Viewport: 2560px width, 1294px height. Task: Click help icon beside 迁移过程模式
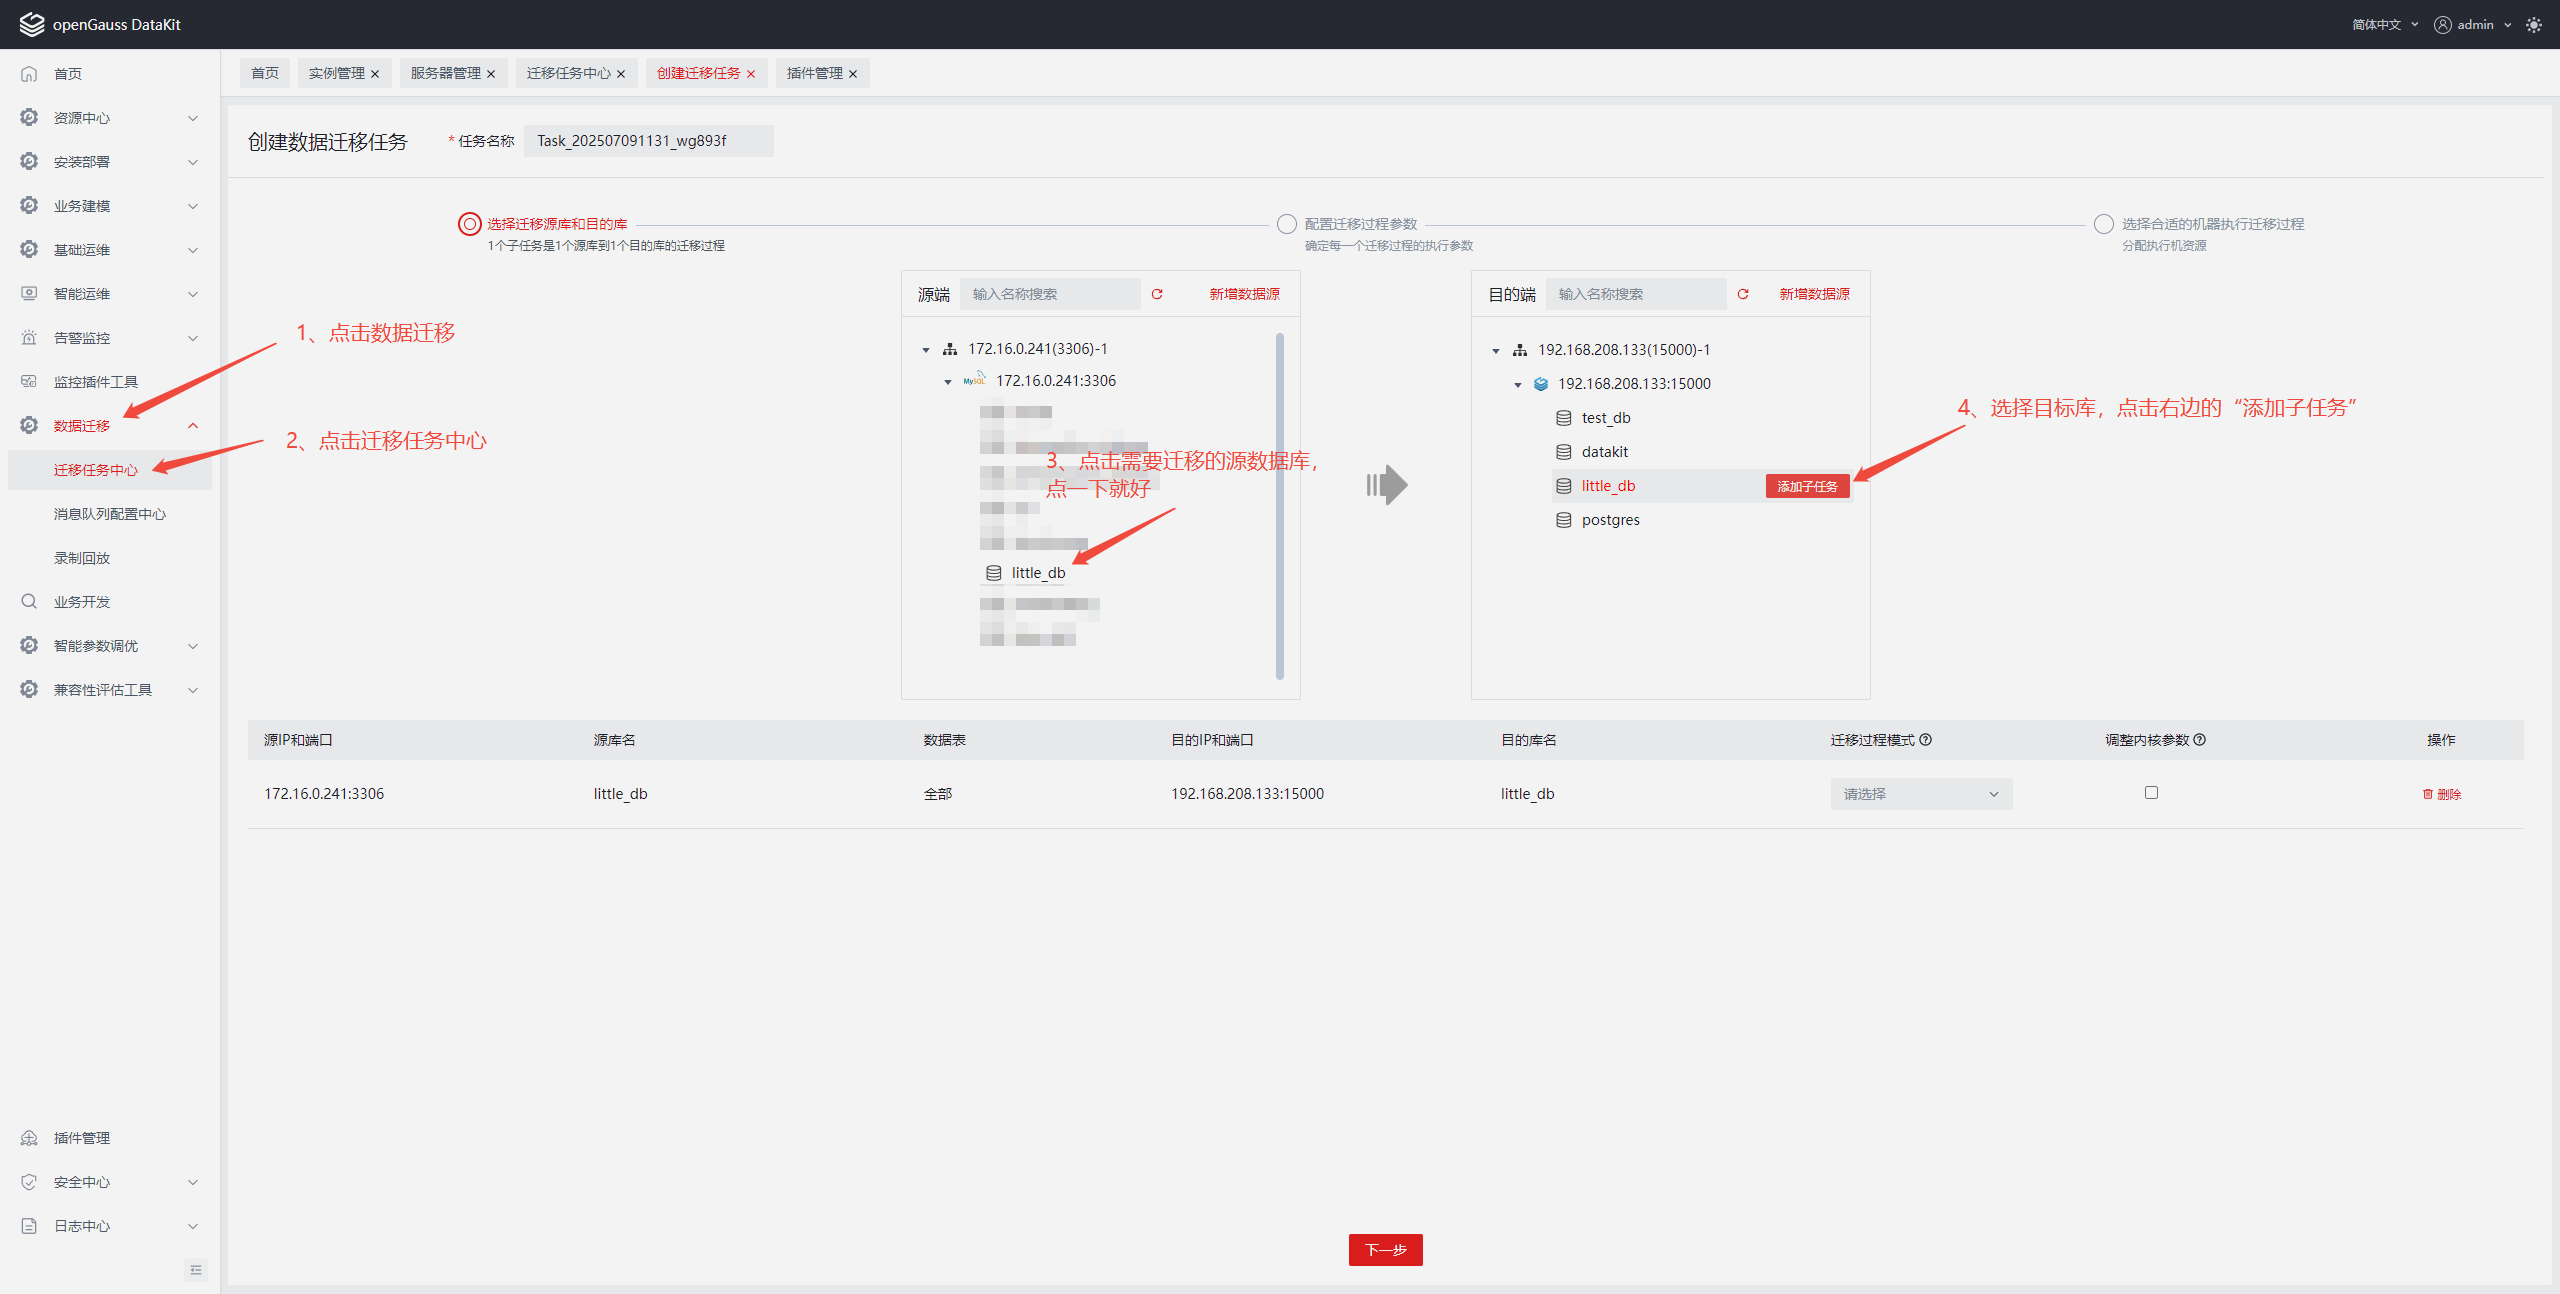tap(1926, 740)
